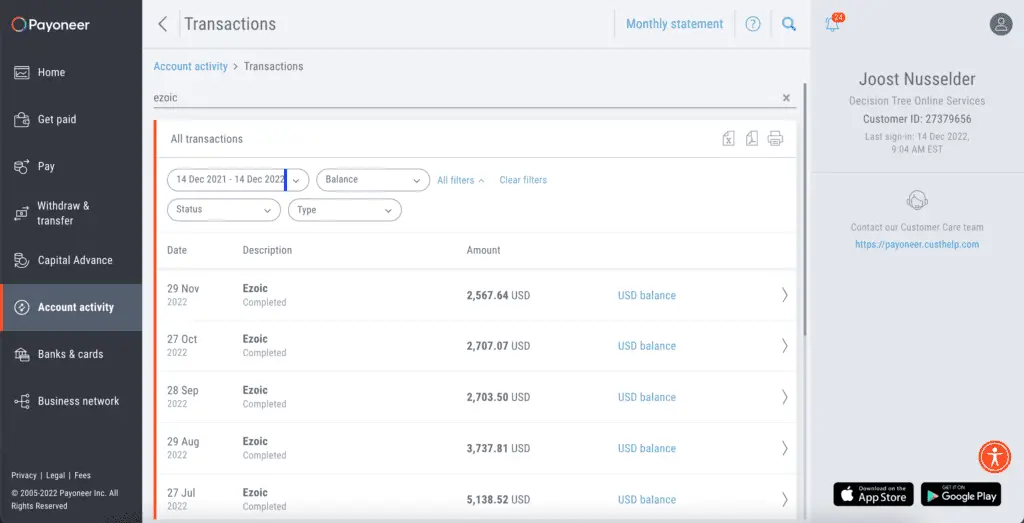Open Banks & cards in sidebar

pos(71,355)
